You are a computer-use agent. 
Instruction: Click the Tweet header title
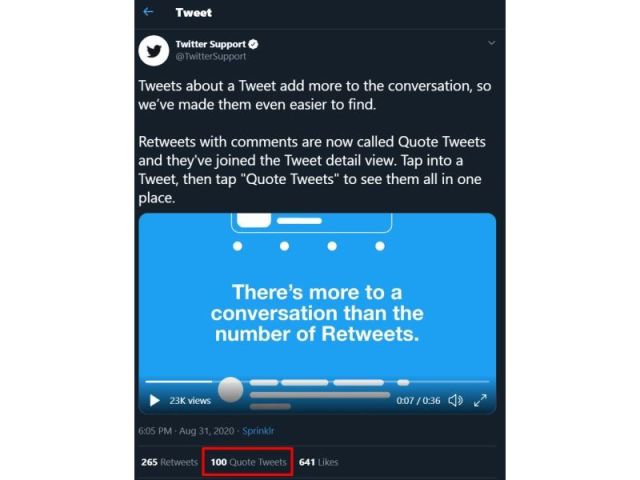pos(193,13)
